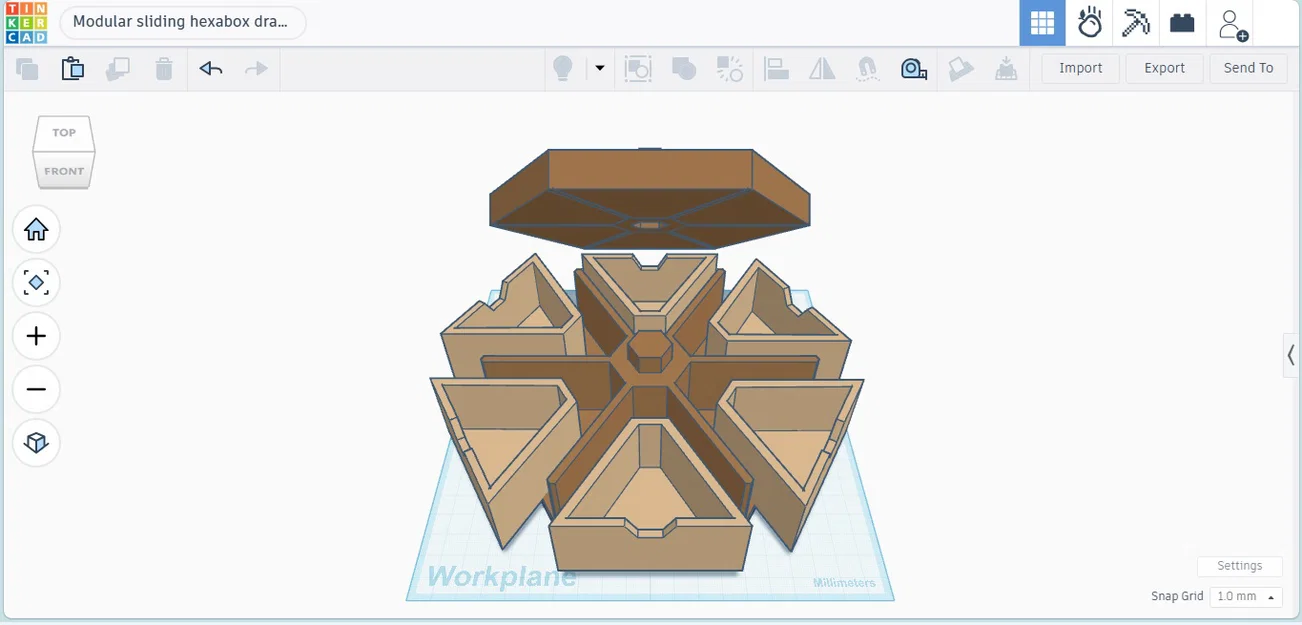The width and height of the screenshot is (1302, 625).
Task: Redo the last action
Action: (256, 68)
